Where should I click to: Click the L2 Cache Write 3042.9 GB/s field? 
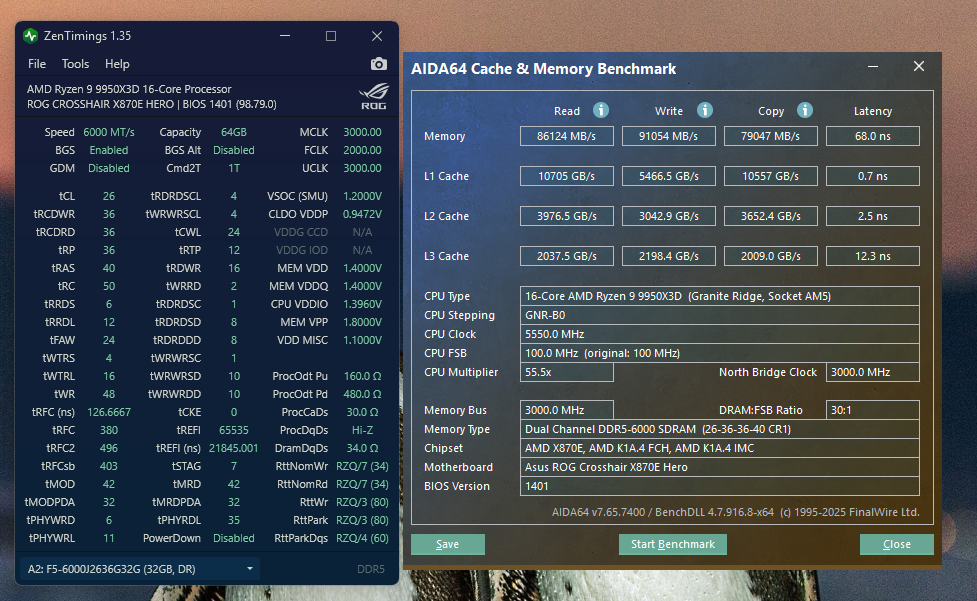coord(669,215)
